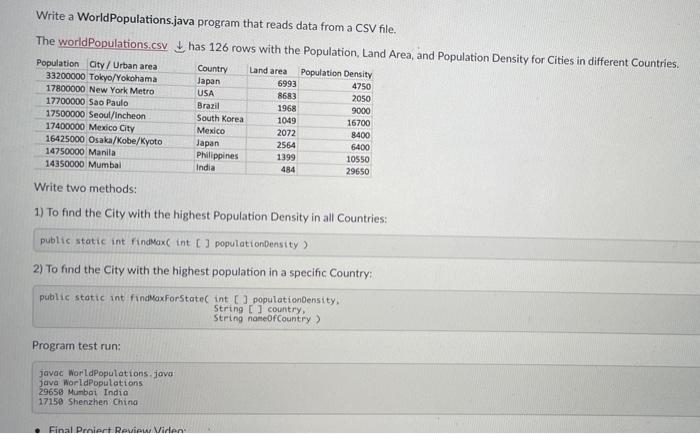Click the 9000 density value
This screenshot has height=434, width=700.
361,111
